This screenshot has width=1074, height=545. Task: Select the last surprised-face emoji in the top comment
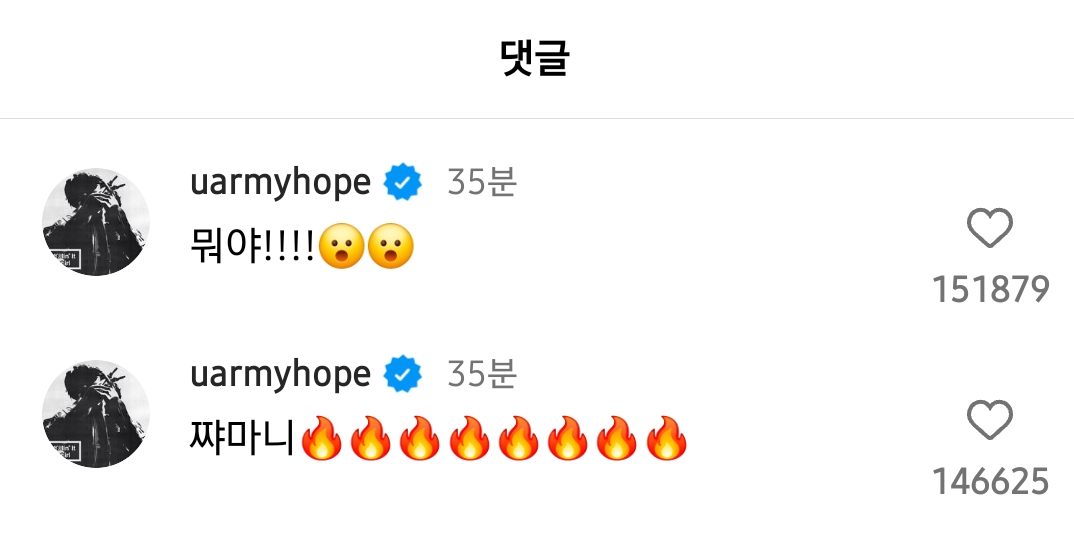click(x=391, y=246)
